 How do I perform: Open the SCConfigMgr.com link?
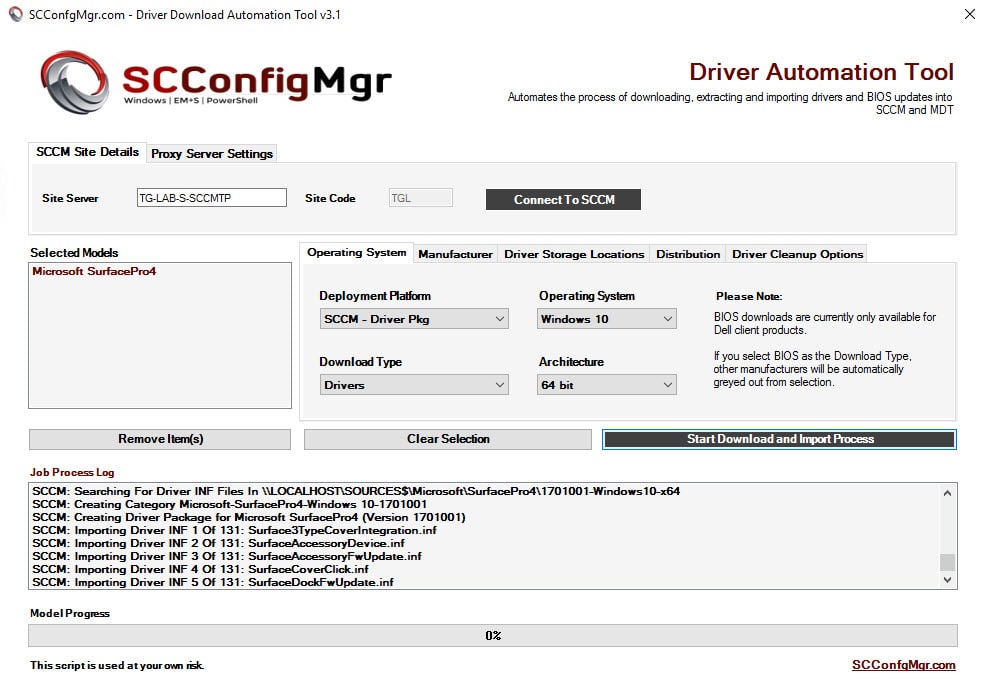coord(903,665)
